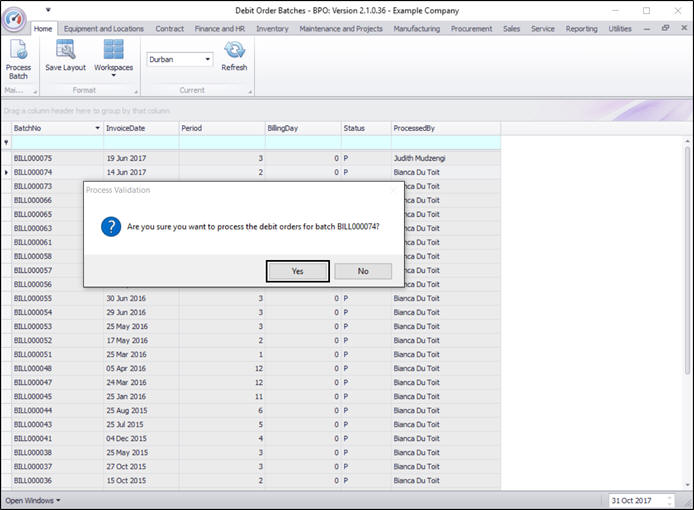694x510 pixels.
Task: Open the Durban site dropdown
Action: coord(207,60)
